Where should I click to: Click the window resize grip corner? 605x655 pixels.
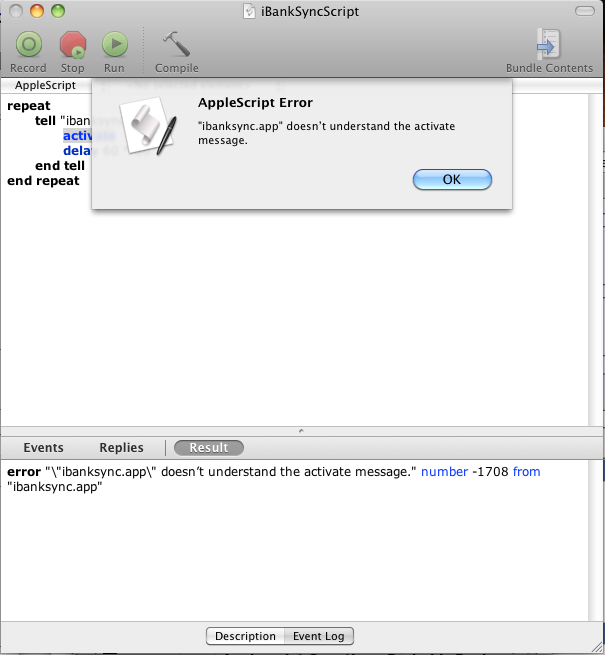(597, 648)
